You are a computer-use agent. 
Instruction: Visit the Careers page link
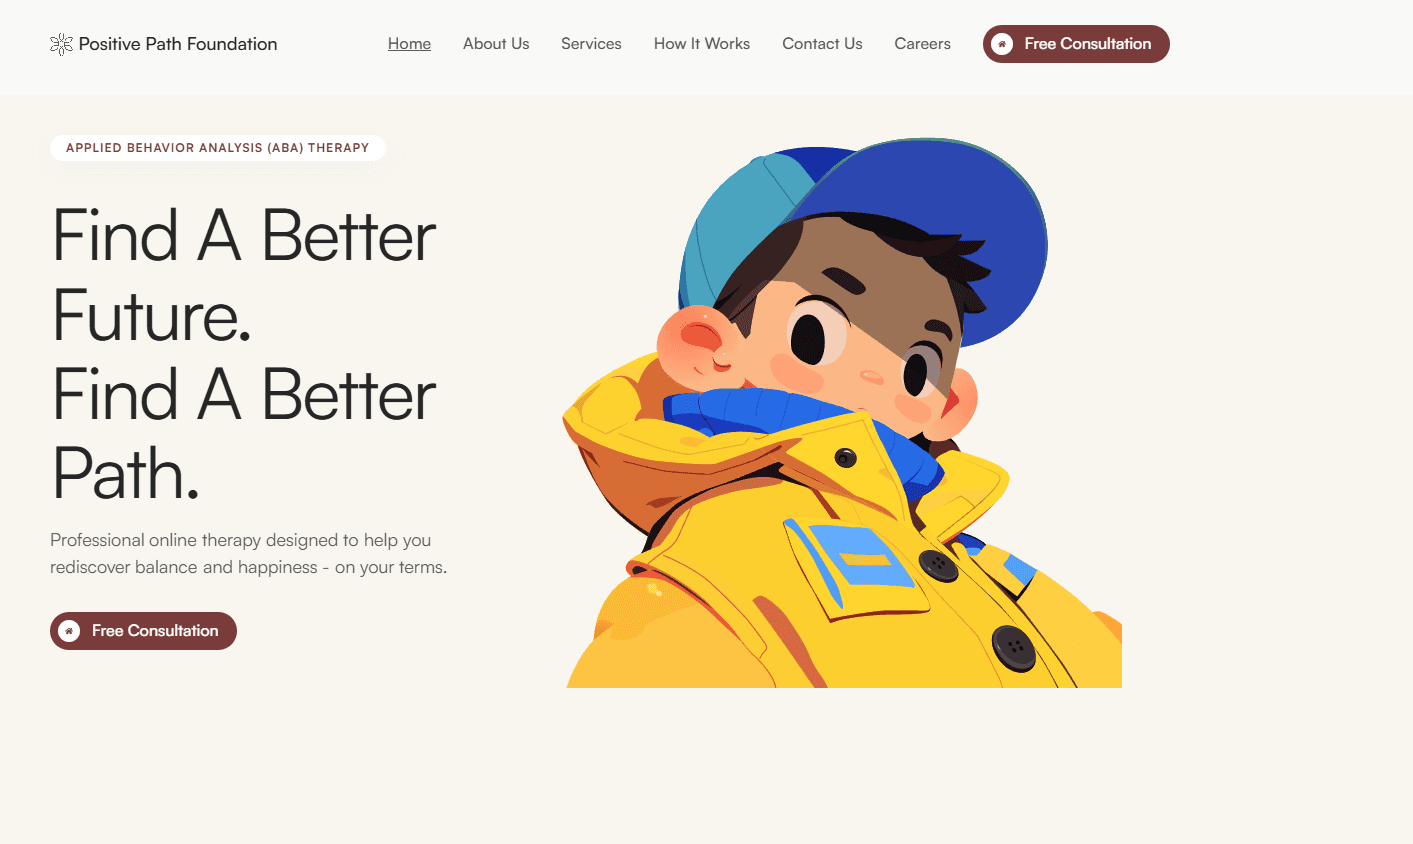(x=922, y=44)
